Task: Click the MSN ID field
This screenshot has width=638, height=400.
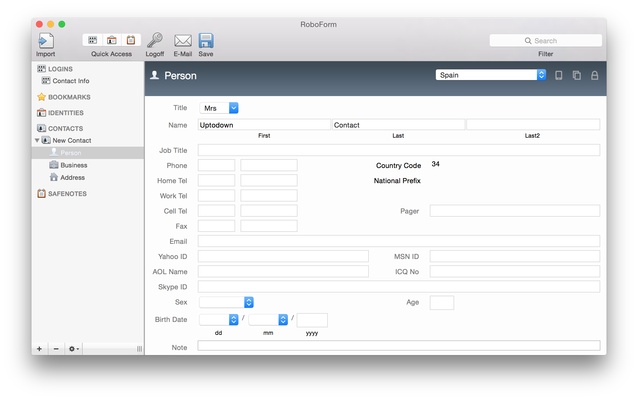Action: point(515,256)
